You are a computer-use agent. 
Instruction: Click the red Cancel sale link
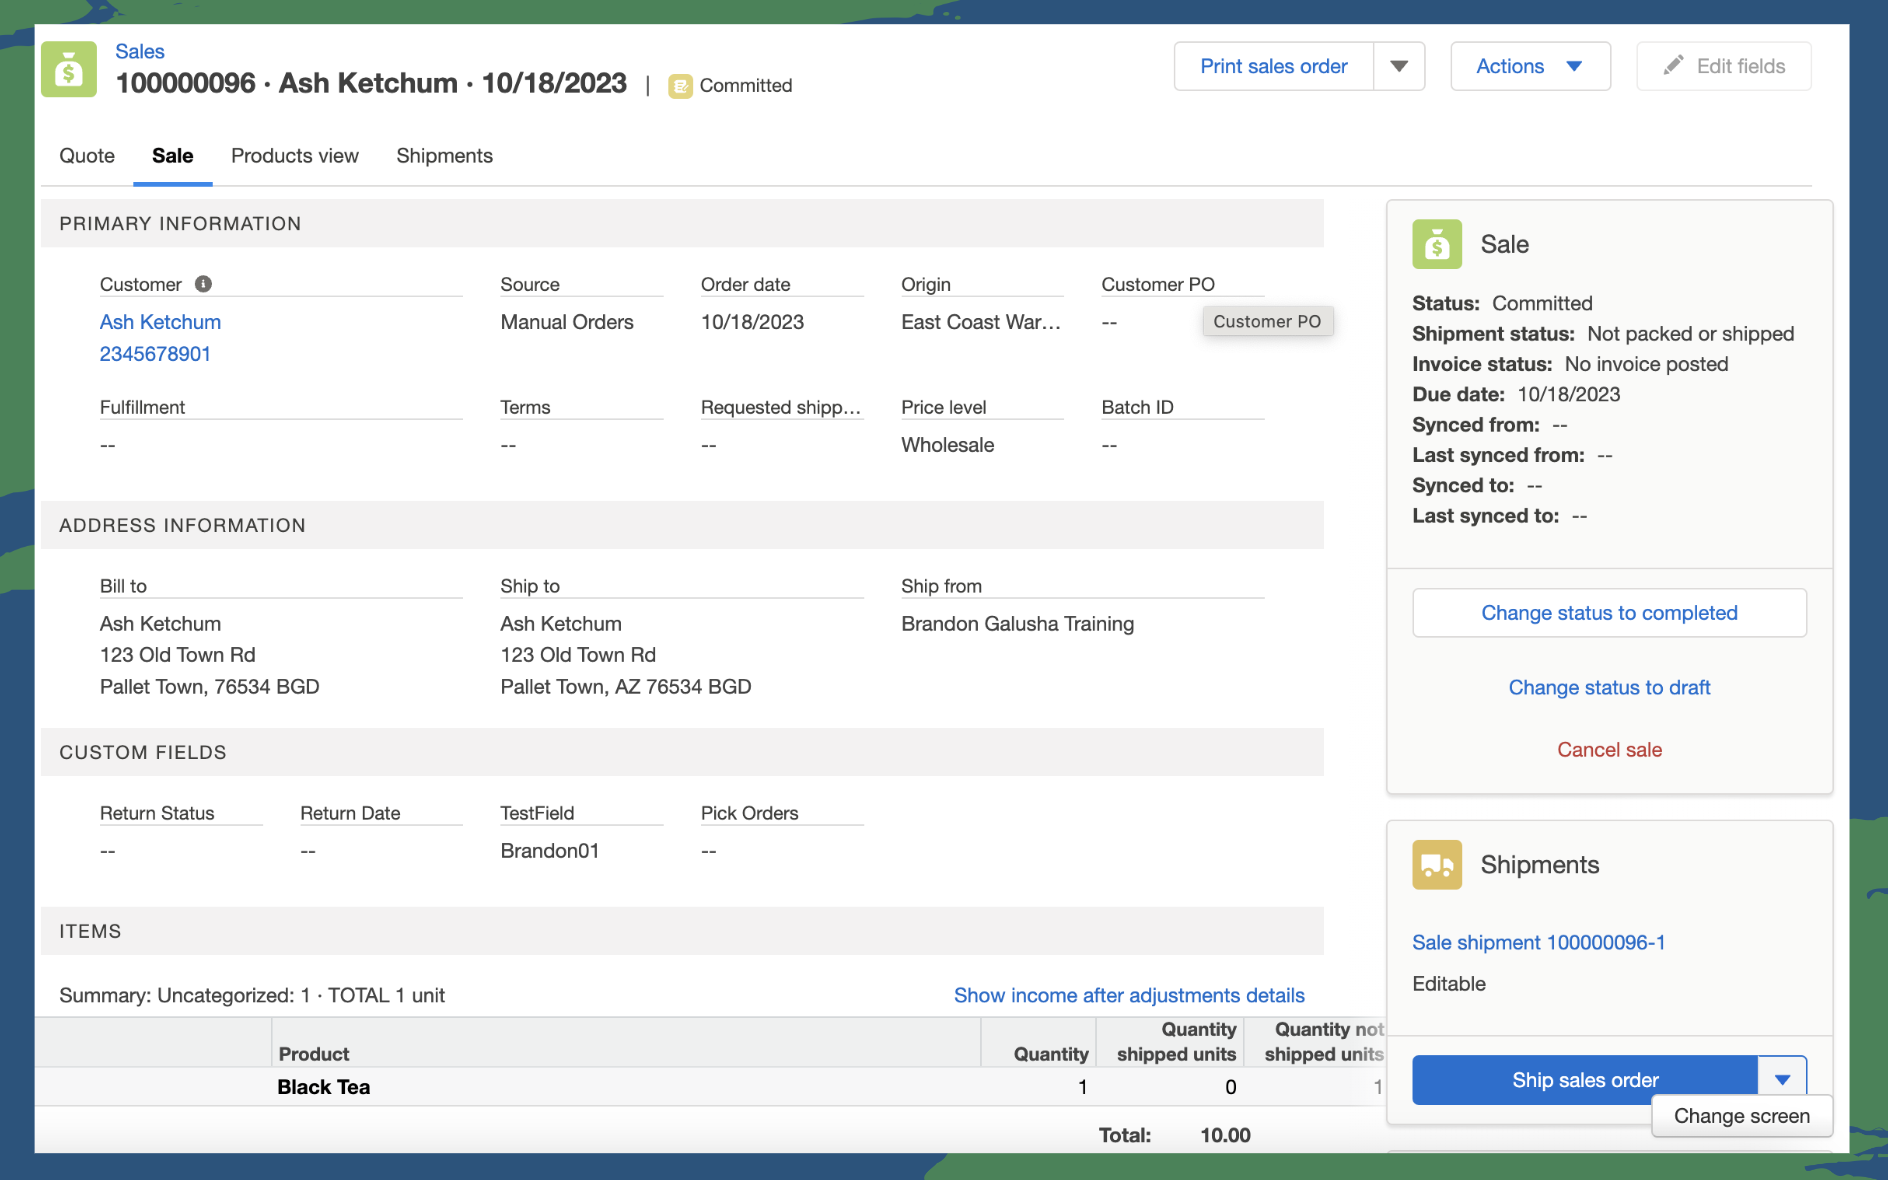(1609, 750)
